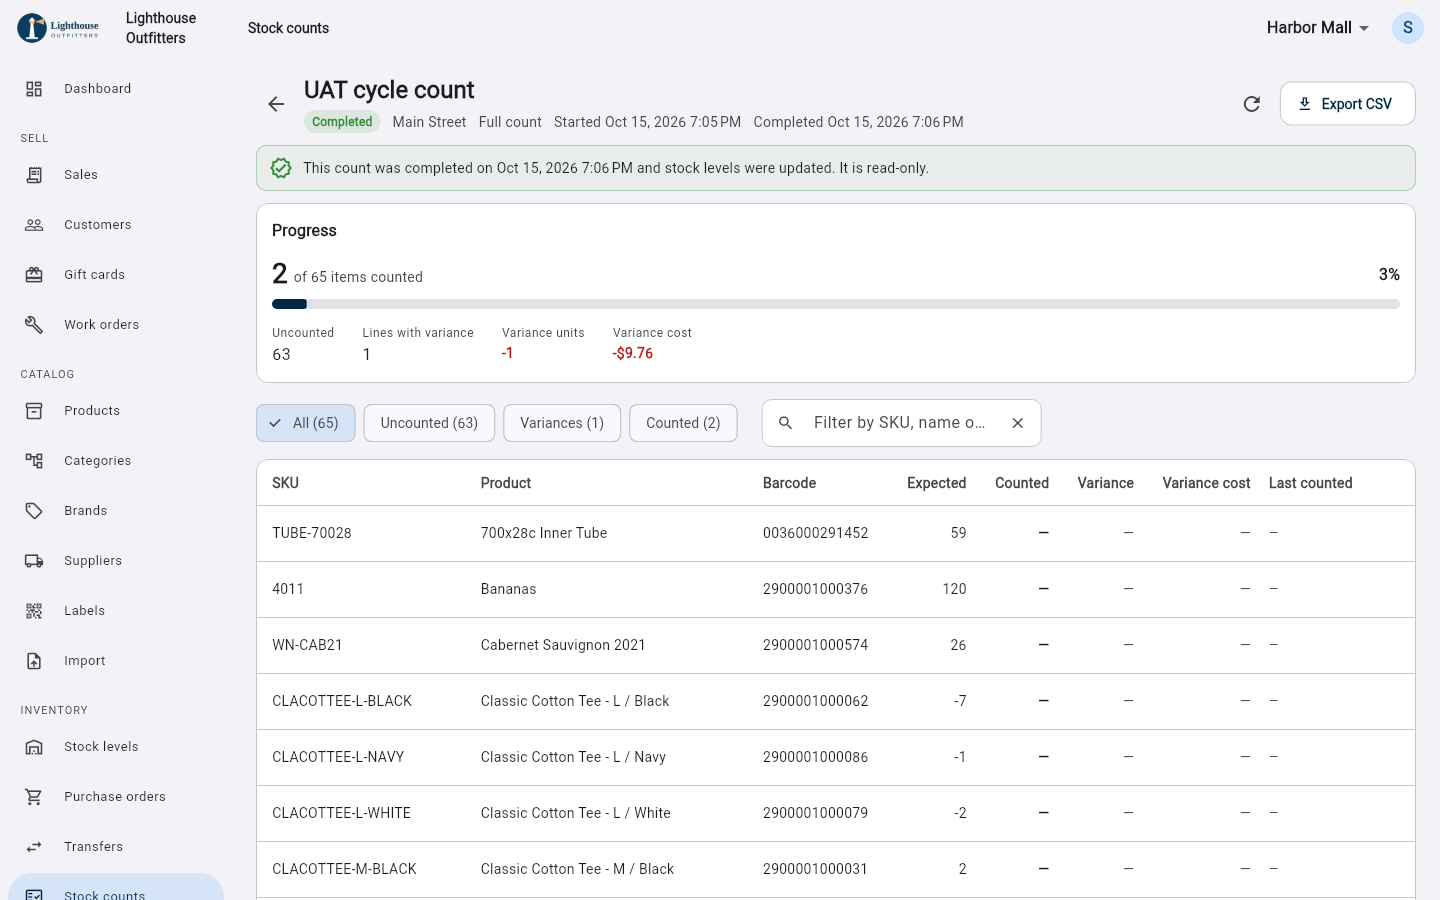Click the Bananas product name
Image resolution: width=1440 pixels, height=900 pixels.
tap(508, 589)
